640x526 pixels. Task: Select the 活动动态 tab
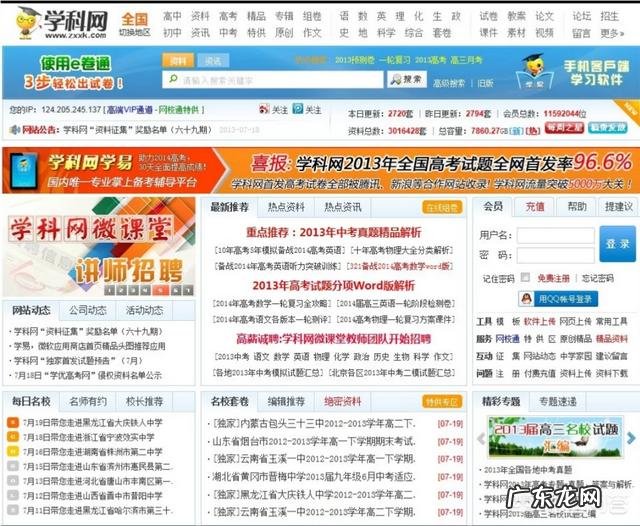[x=144, y=311]
